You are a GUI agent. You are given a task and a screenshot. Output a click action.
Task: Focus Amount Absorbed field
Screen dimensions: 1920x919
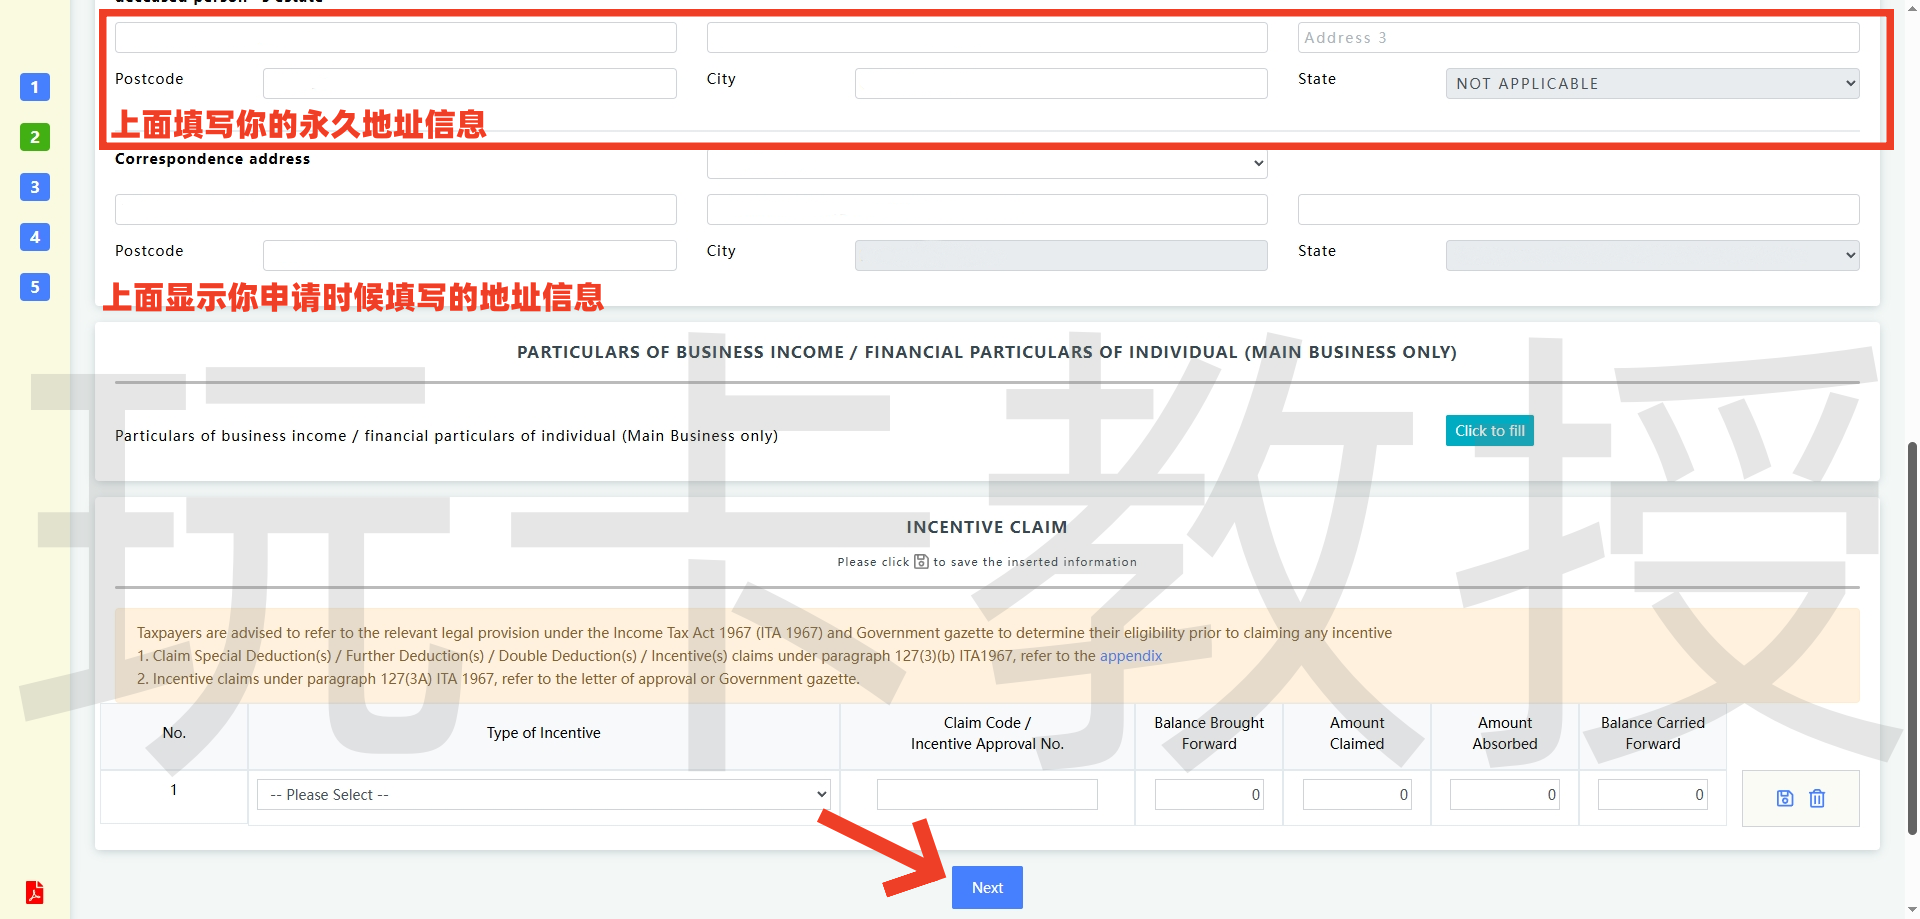click(x=1505, y=795)
